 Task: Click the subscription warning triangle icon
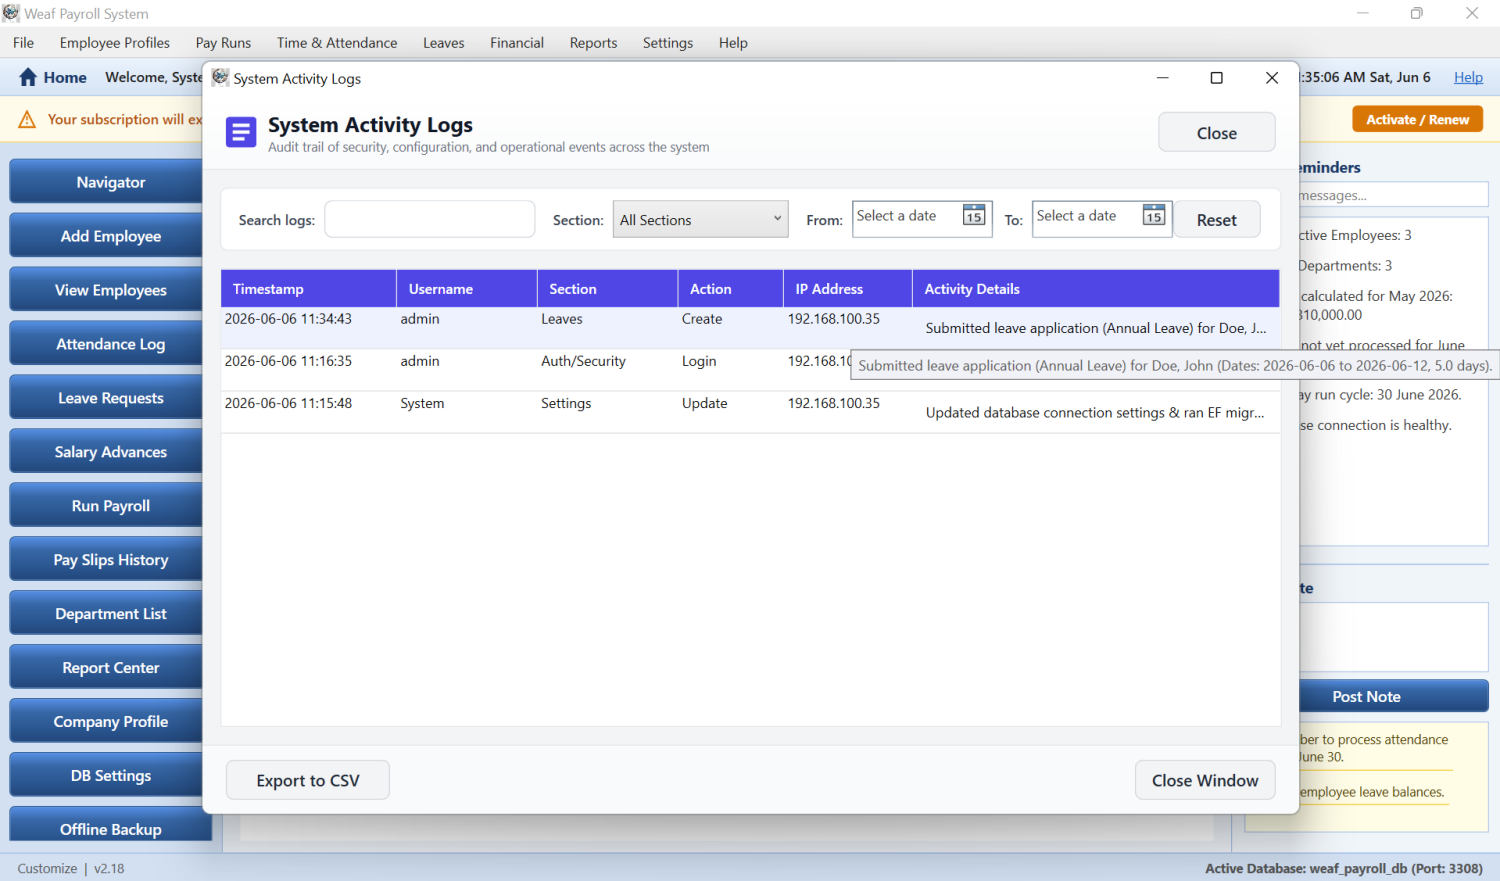pos(28,119)
